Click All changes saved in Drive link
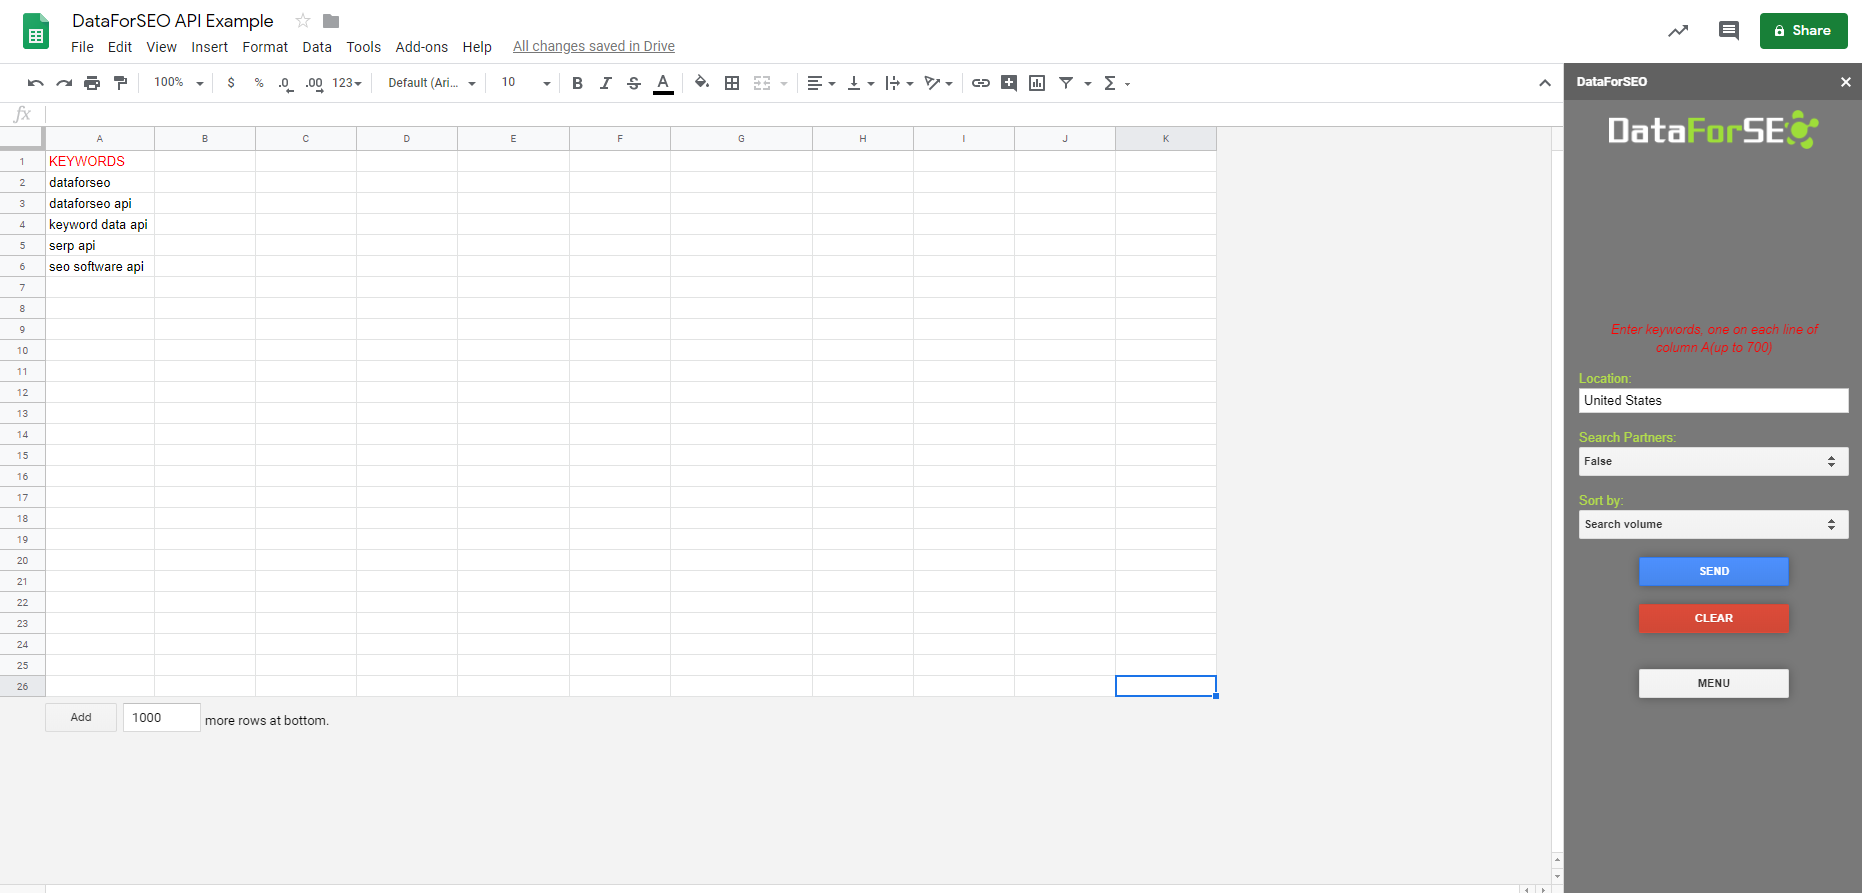The height and width of the screenshot is (893, 1862). pos(594,46)
